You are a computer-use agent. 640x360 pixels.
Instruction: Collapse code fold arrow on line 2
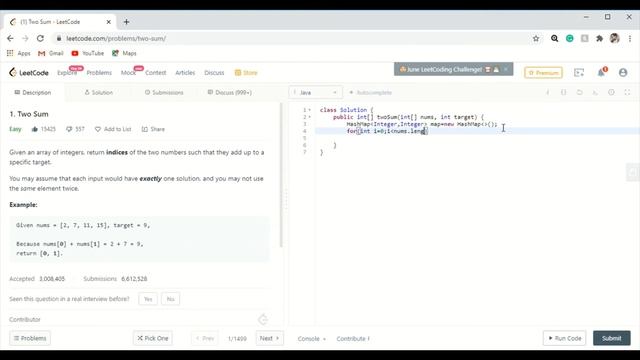click(309, 117)
